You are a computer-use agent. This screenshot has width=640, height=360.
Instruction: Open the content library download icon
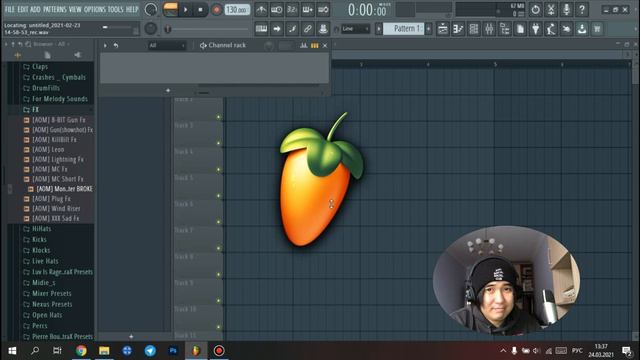click(582, 29)
